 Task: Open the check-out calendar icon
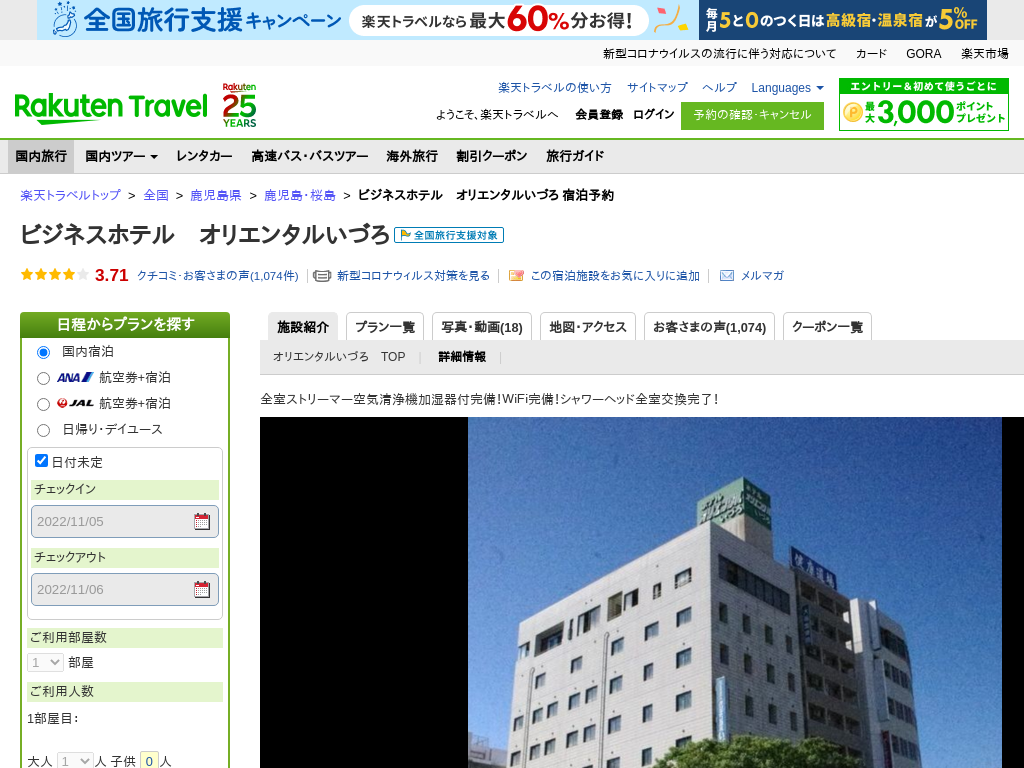coord(202,589)
